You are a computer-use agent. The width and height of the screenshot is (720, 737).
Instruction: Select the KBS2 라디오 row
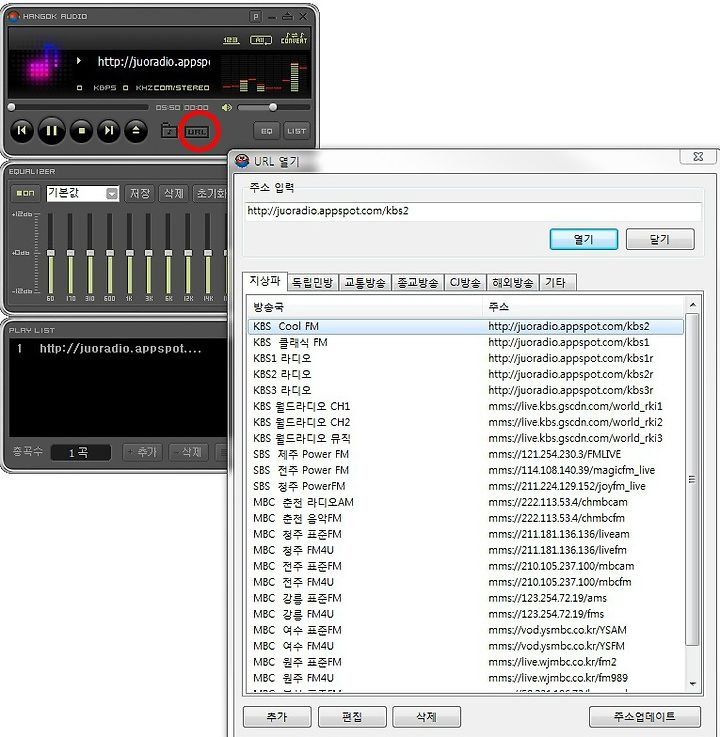(466, 374)
